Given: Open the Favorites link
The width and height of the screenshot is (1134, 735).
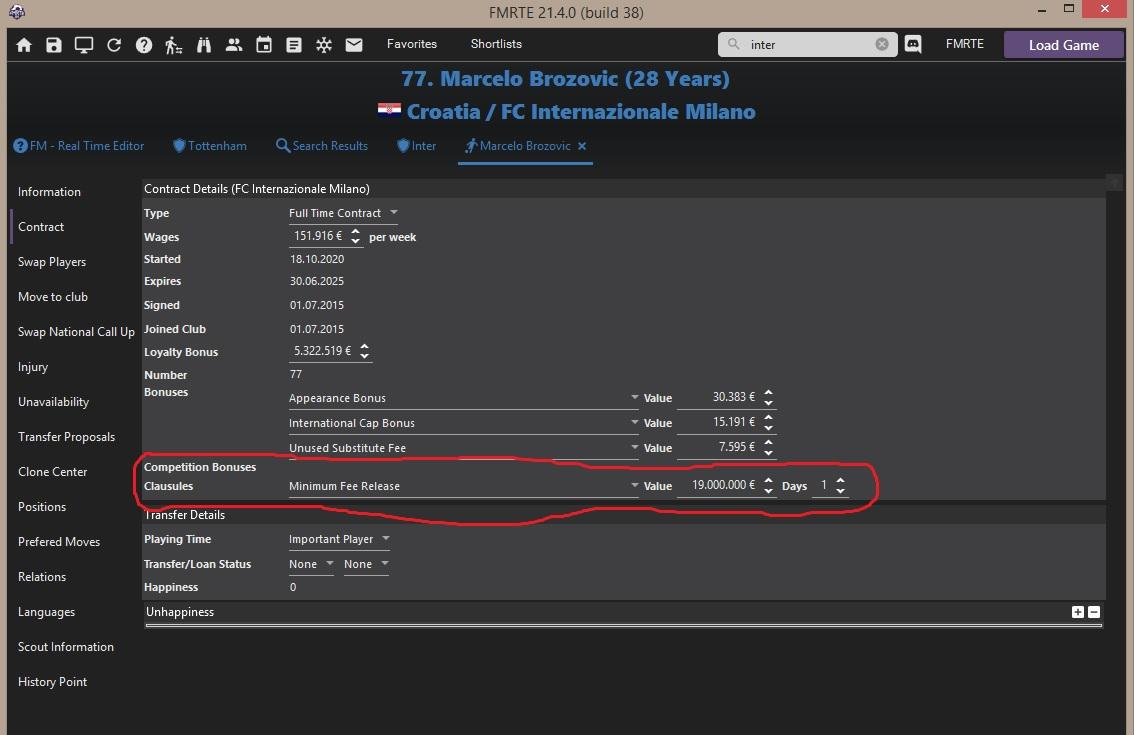Looking at the screenshot, I should (x=412, y=44).
